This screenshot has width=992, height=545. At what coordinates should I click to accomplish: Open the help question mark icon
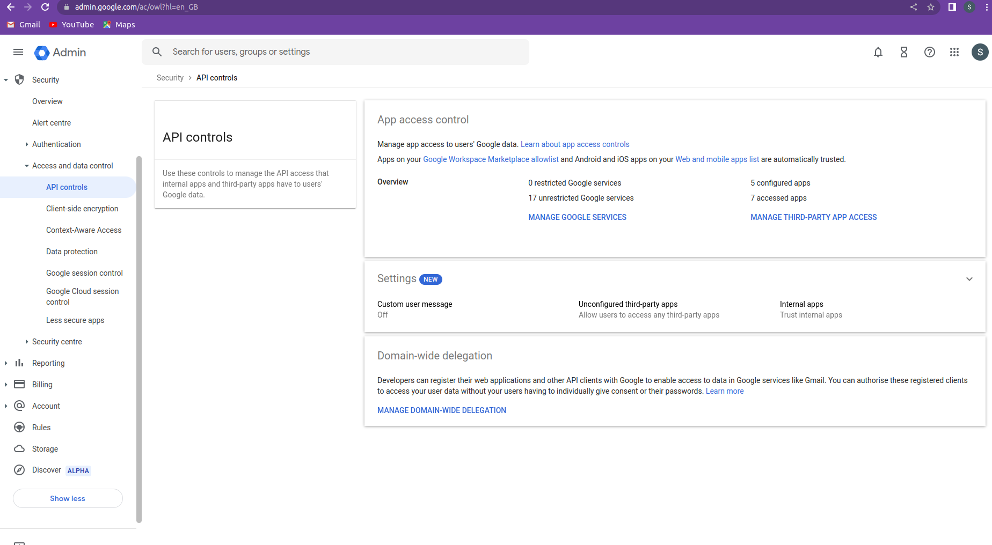[929, 53]
